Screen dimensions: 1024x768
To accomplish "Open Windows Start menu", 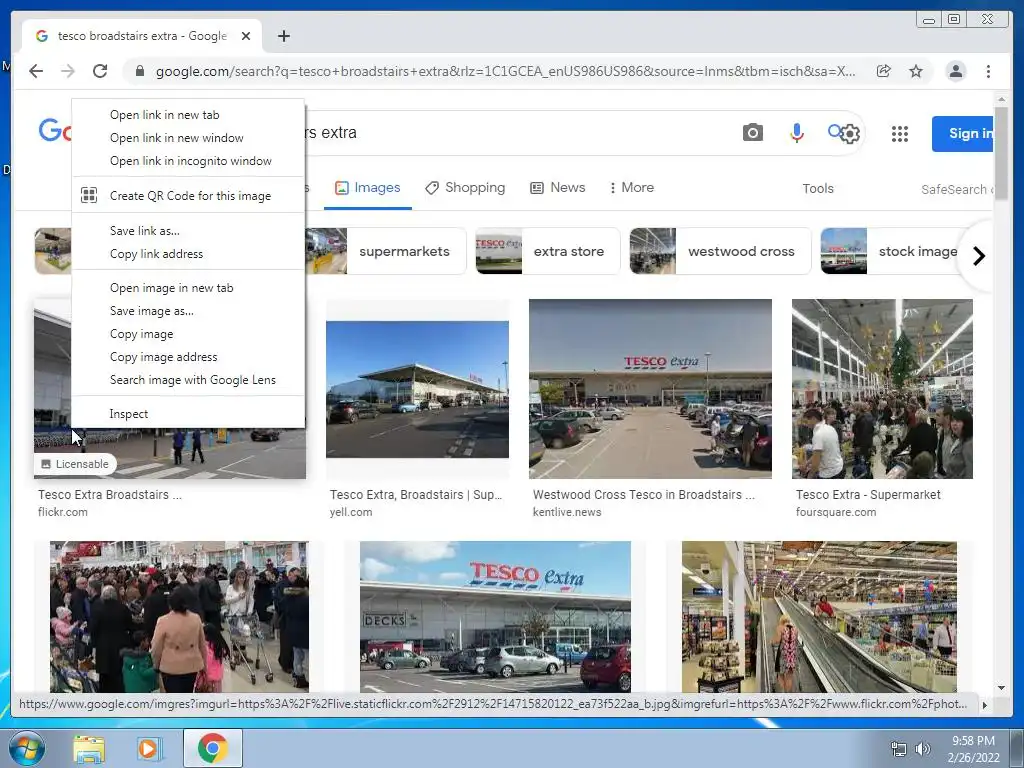I will pos(26,748).
